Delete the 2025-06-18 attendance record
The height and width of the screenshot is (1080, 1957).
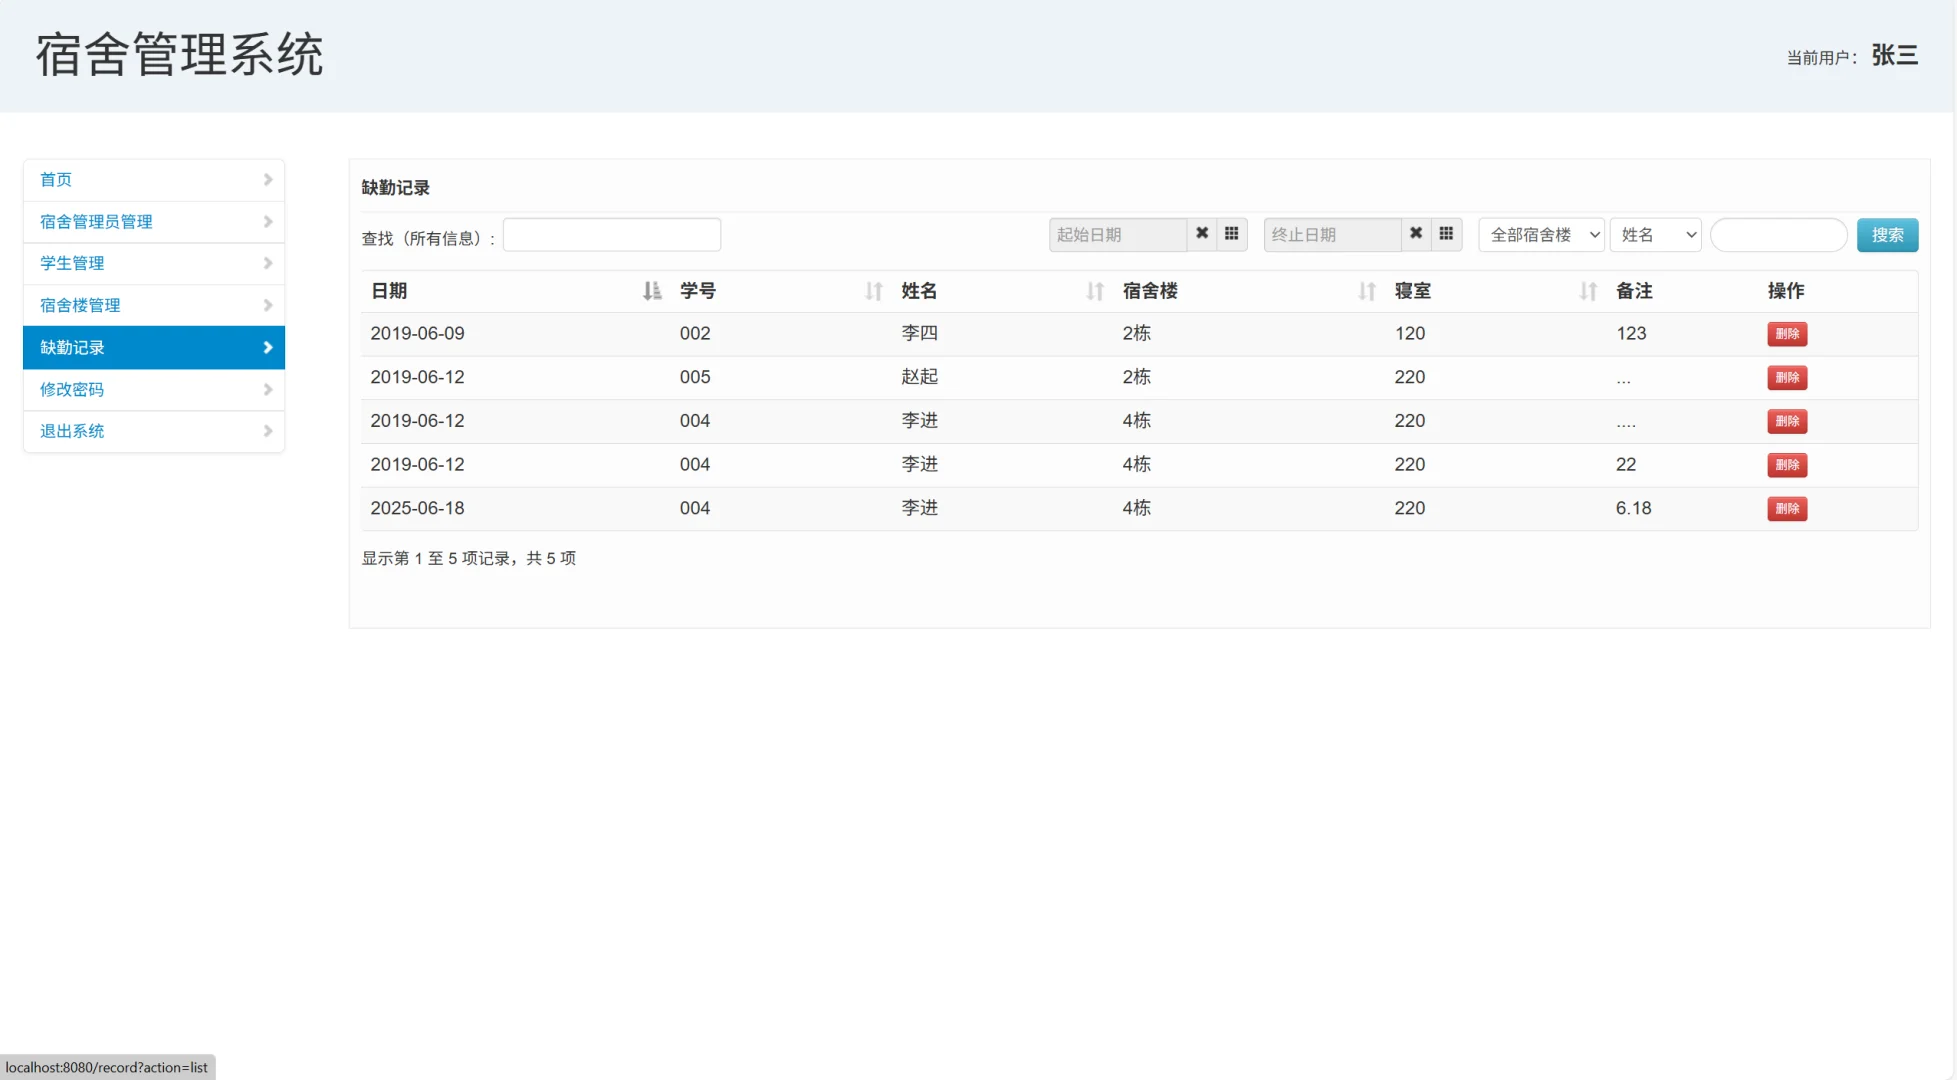tap(1787, 508)
